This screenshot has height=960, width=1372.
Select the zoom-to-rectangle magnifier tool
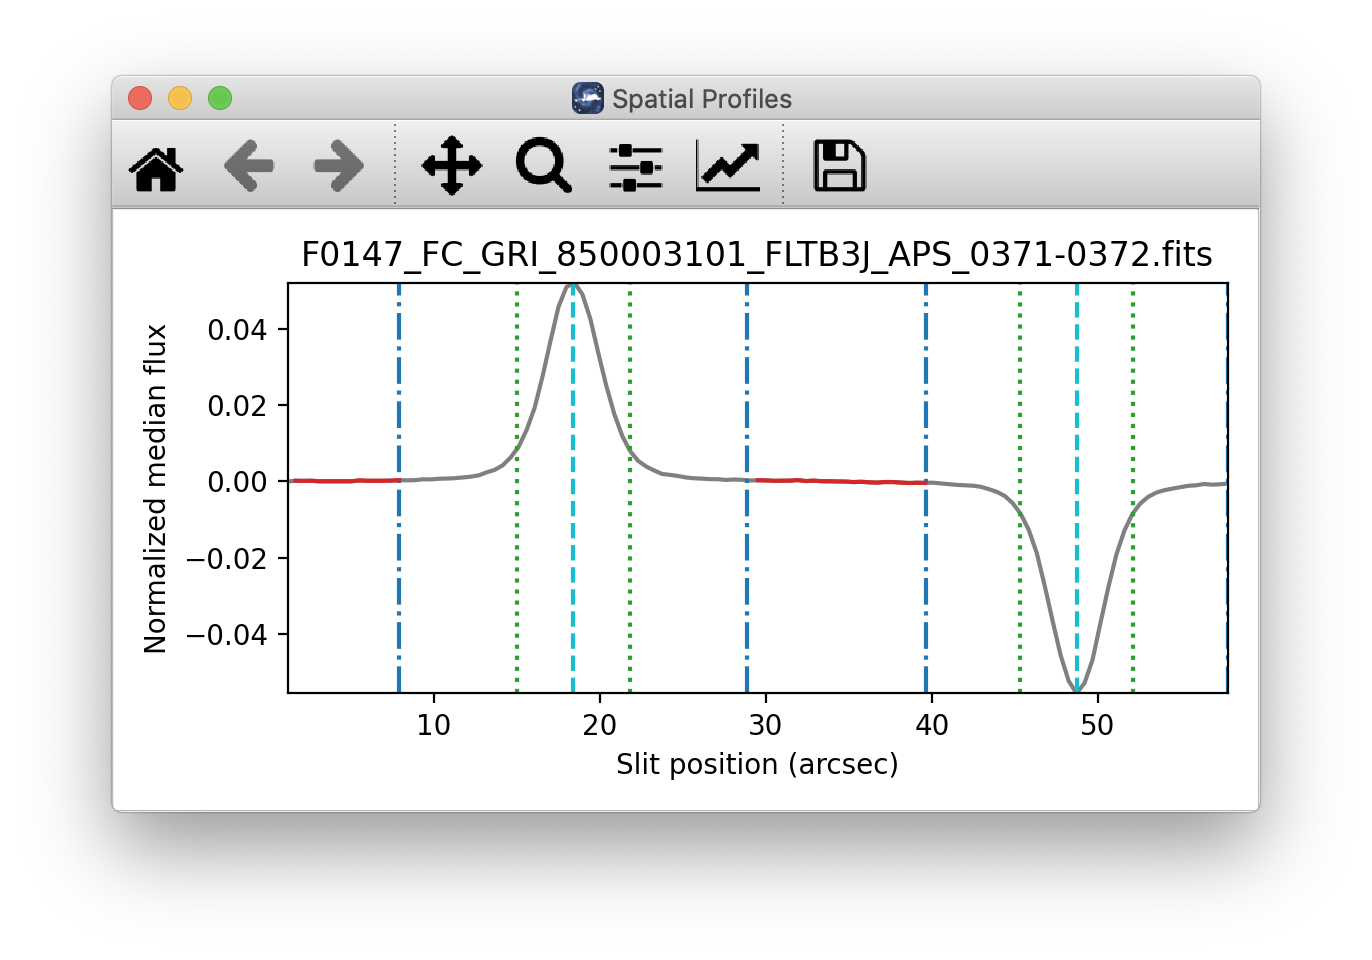point(542,166)
